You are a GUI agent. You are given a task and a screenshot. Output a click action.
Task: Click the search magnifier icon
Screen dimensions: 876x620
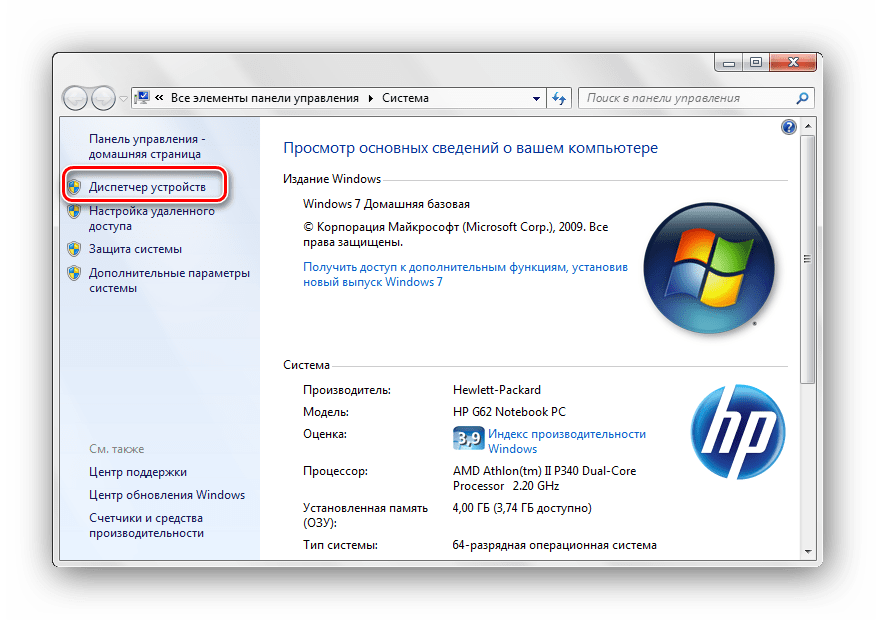coord(801,98)
